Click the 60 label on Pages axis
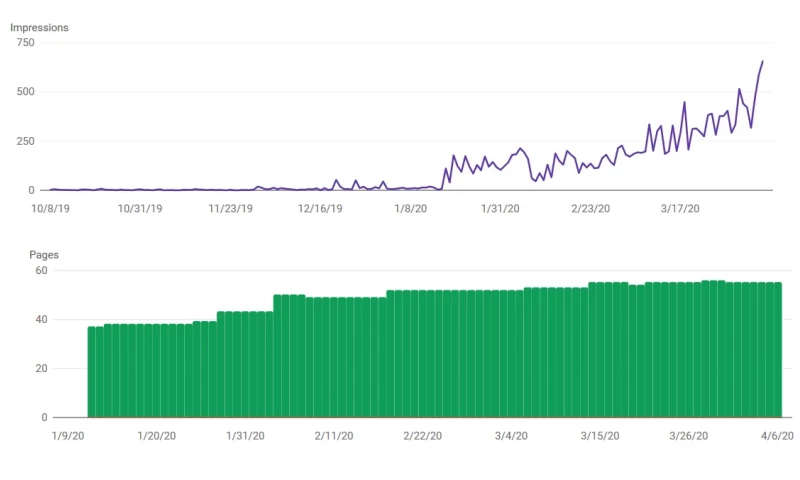800x480 pixels. (41, 270)
